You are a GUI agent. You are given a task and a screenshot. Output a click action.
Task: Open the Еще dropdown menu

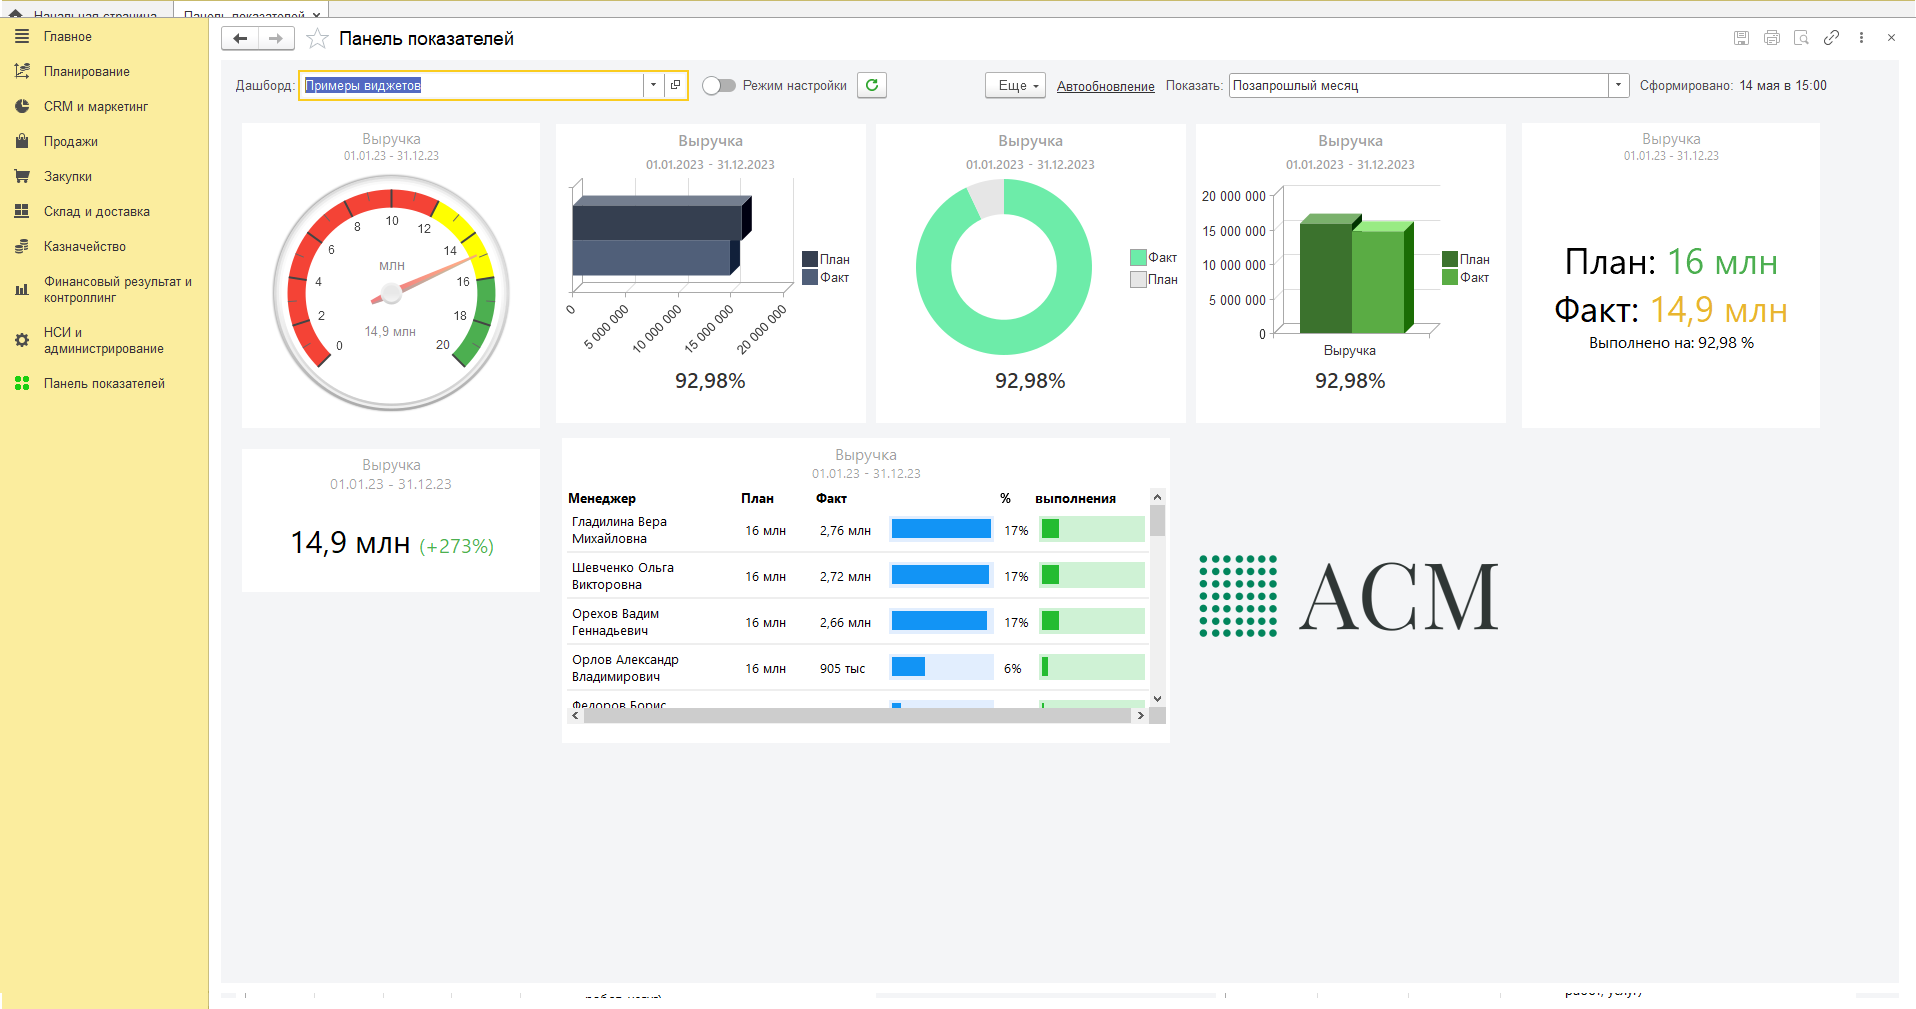pyautogui.click(x=1015, y=85)
